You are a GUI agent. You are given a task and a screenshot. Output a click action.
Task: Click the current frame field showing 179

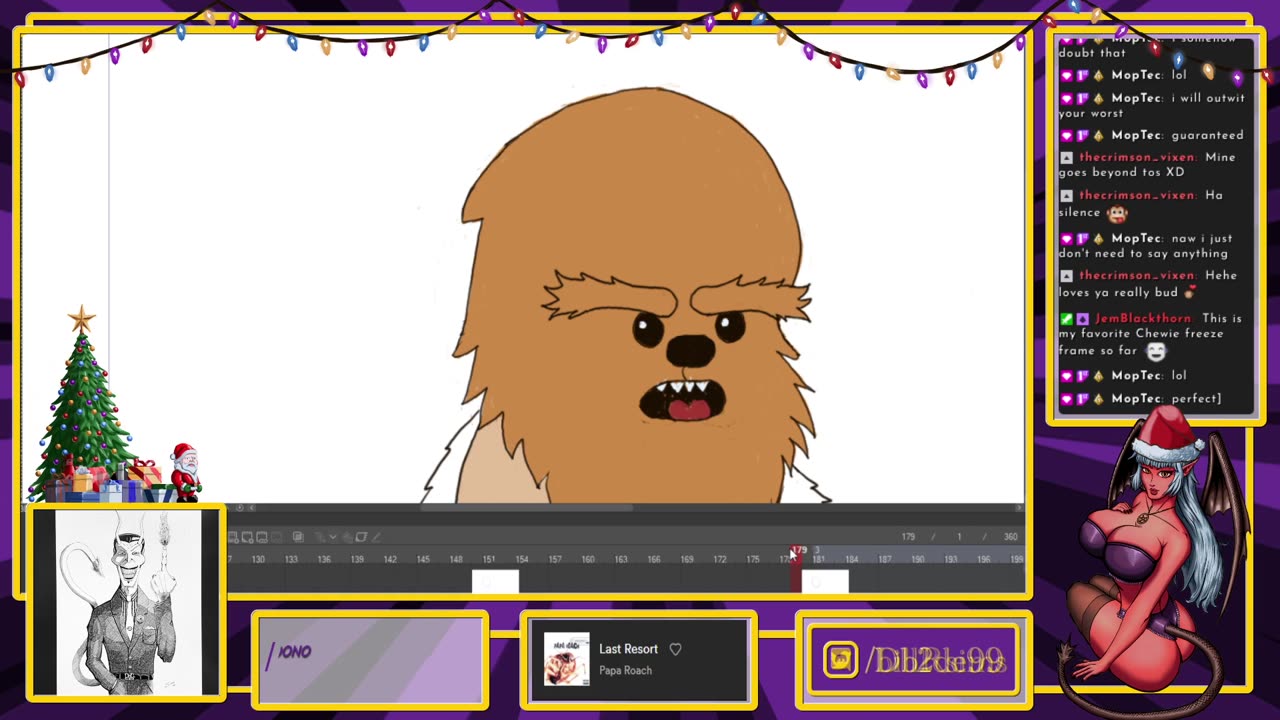(x=908, y=537)
